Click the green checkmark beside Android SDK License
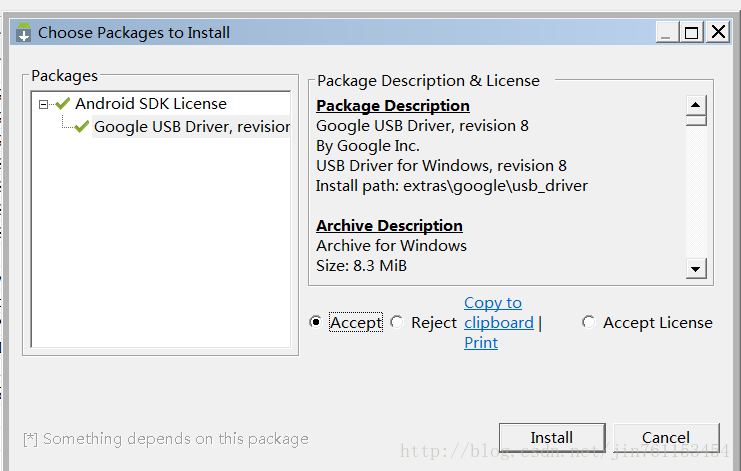This screenshot has width=741, height=471. click(63, 103)
